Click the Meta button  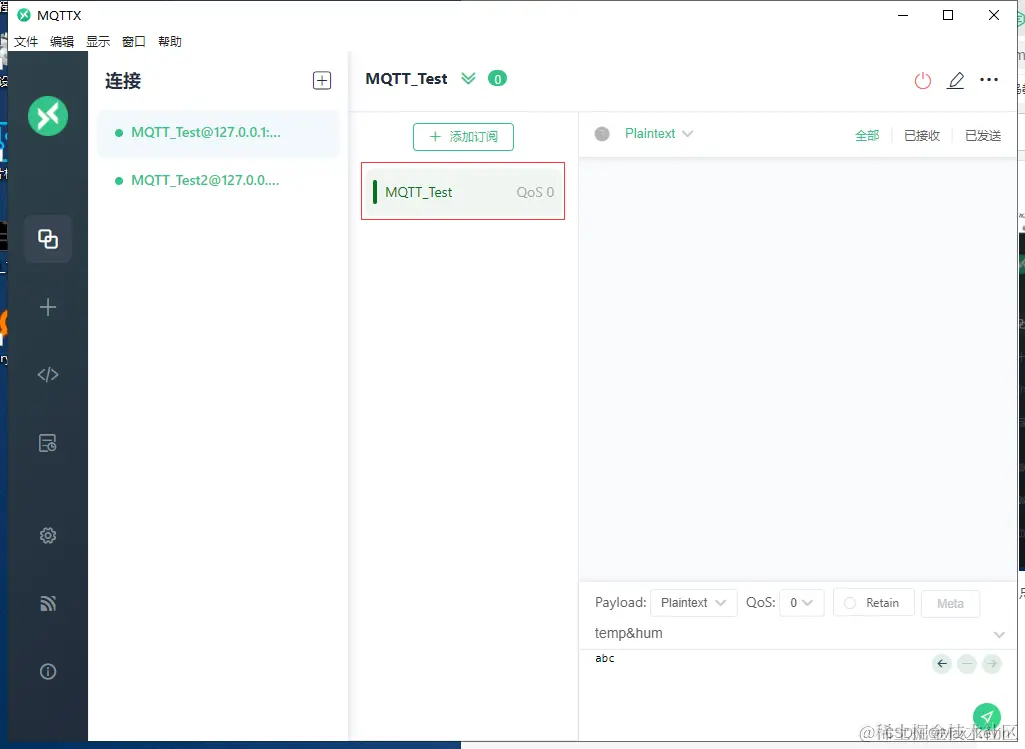tap(950, 603)
